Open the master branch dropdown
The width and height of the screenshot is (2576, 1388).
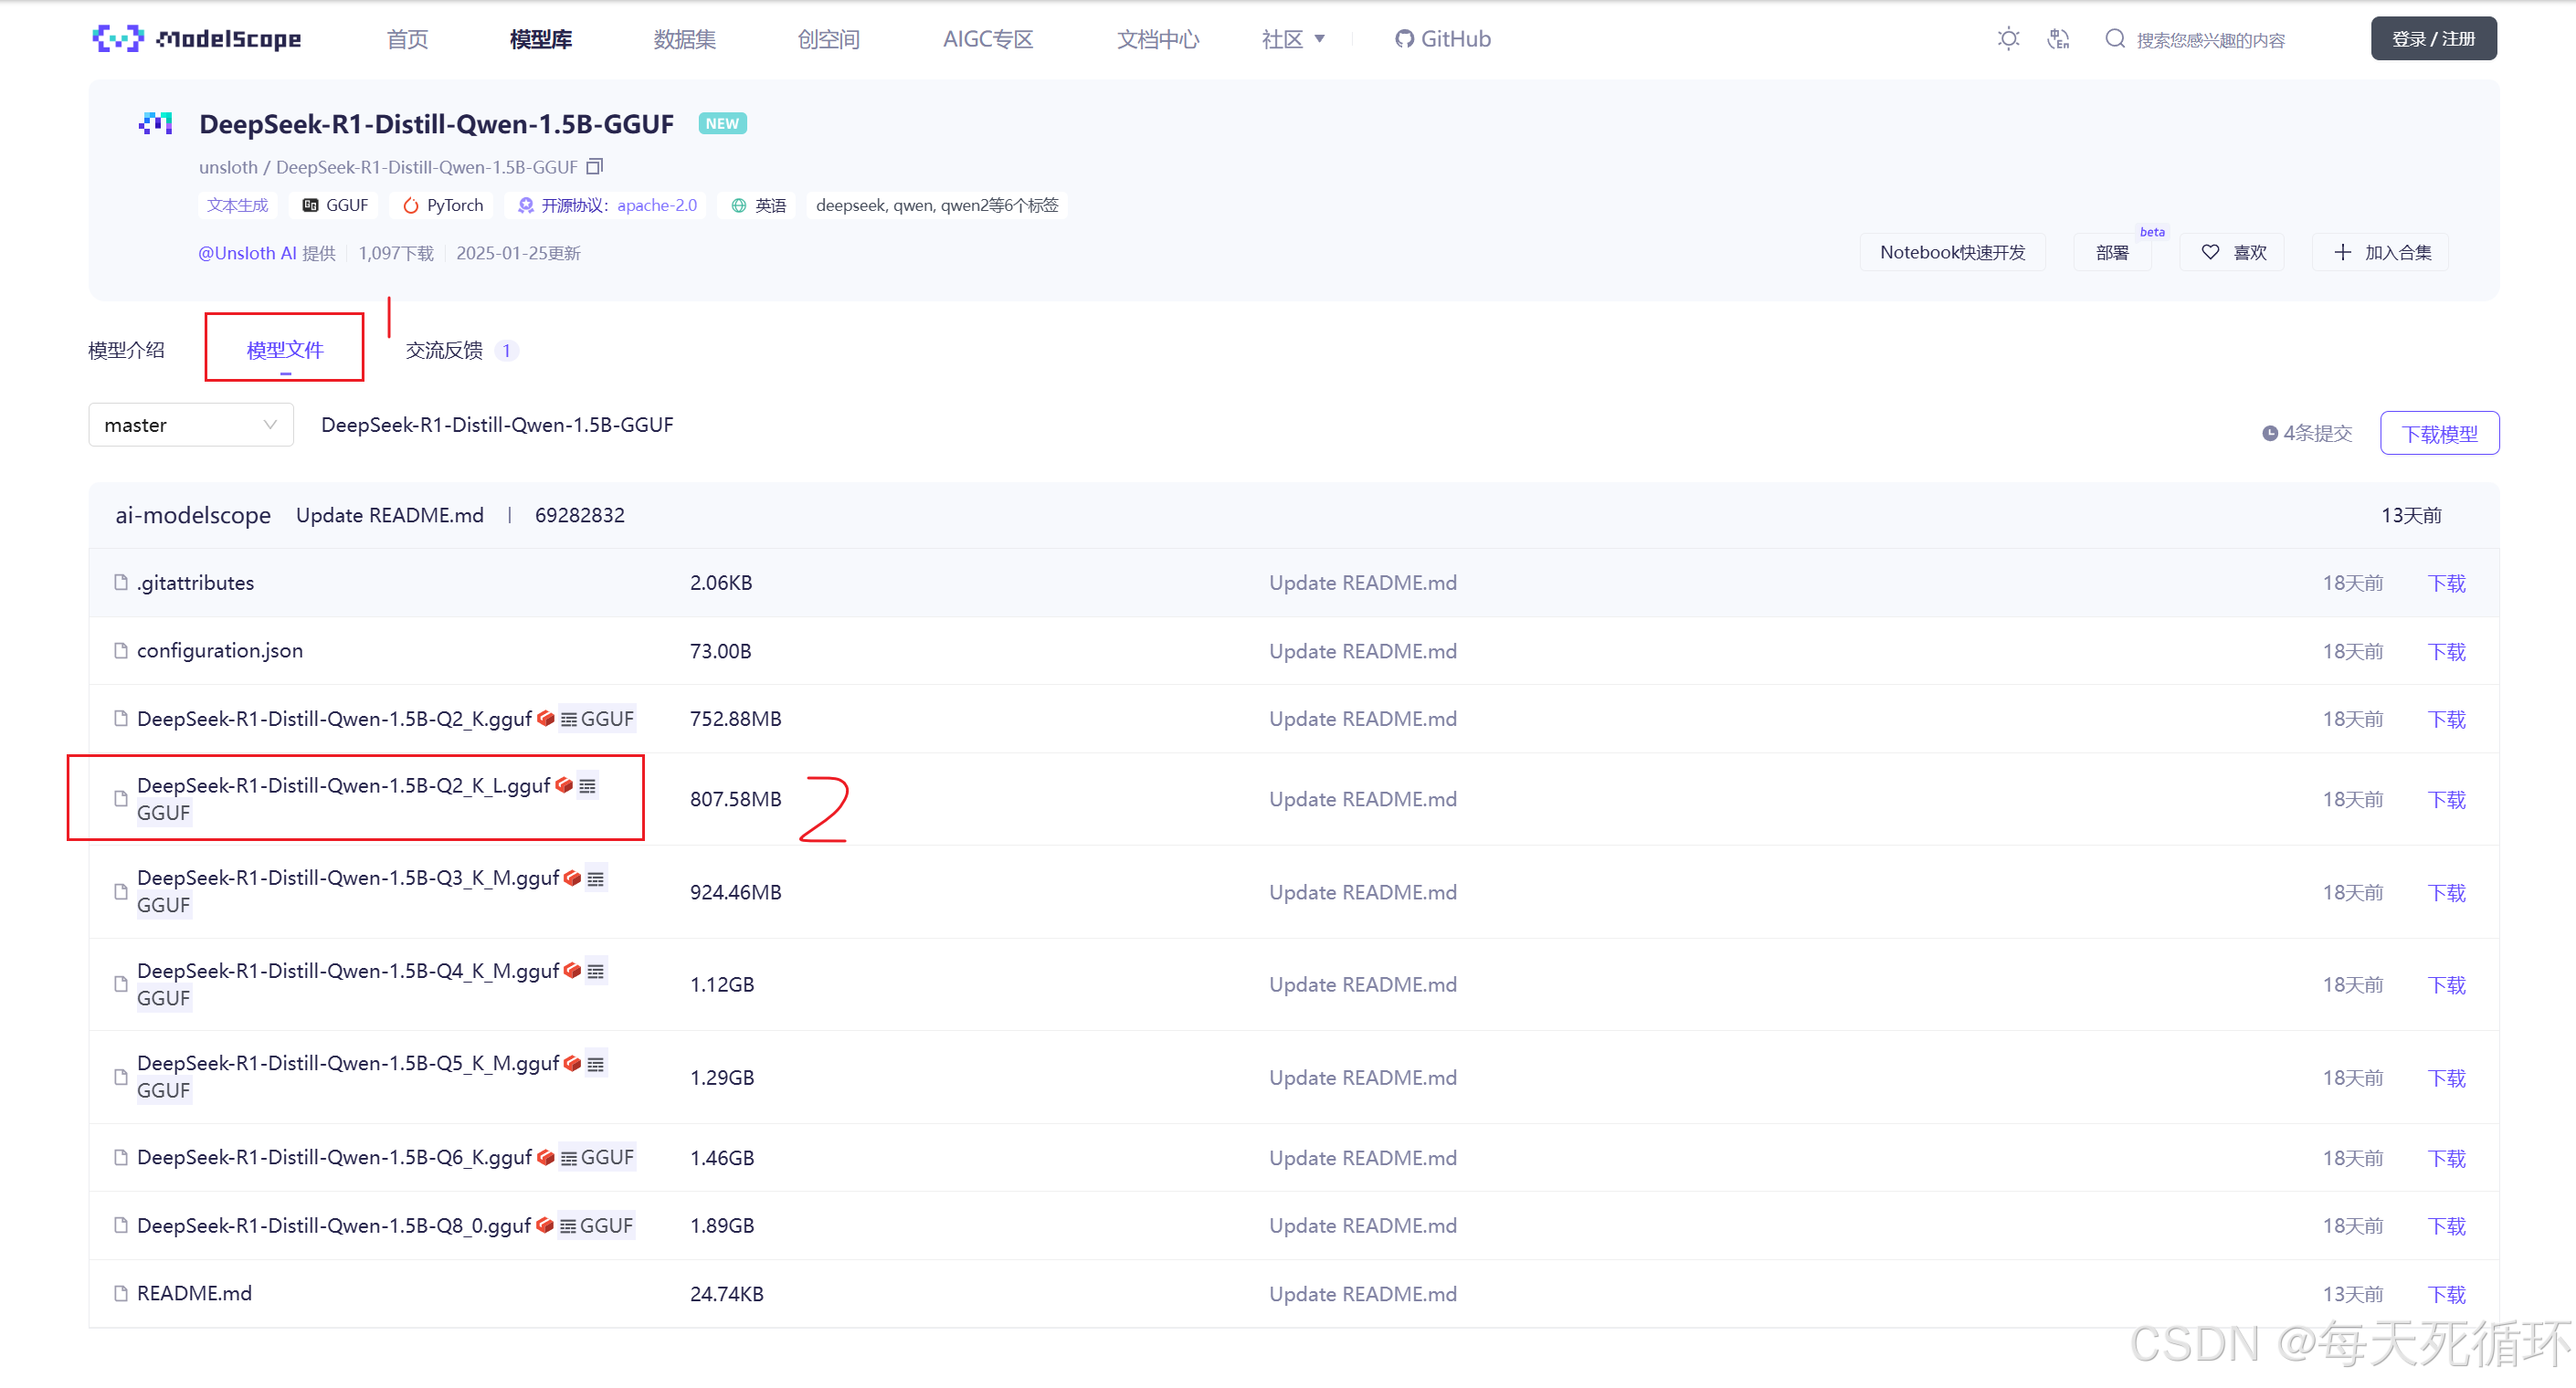190,425
